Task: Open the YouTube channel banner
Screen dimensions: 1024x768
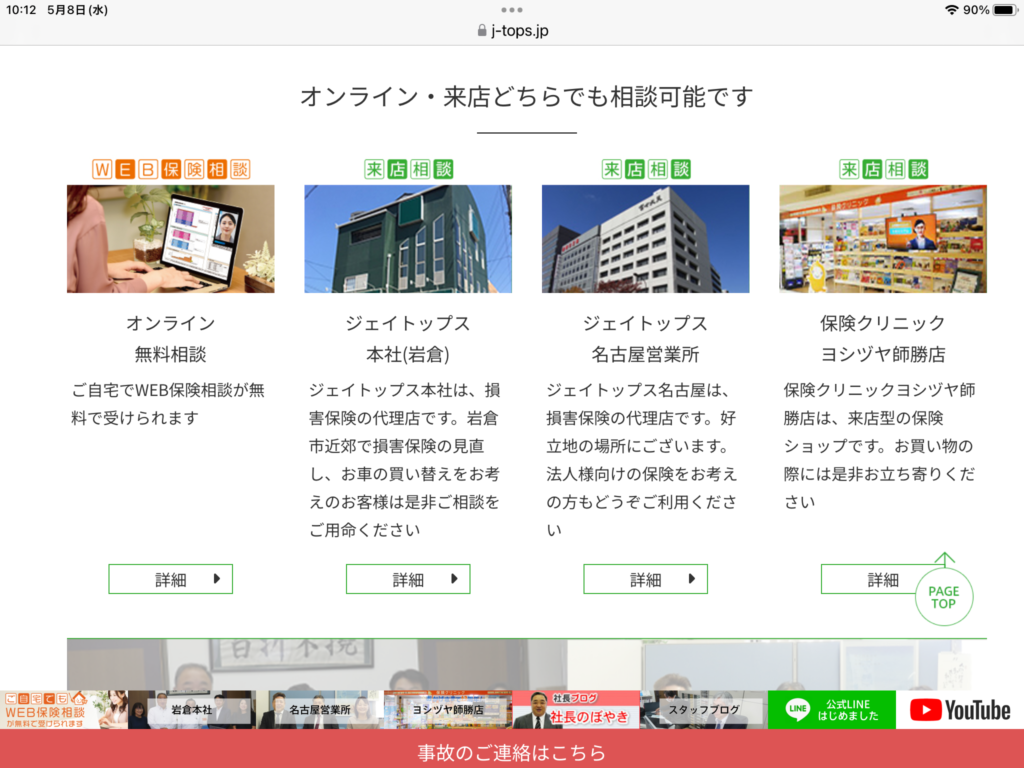Action: [x=960, y=710]
